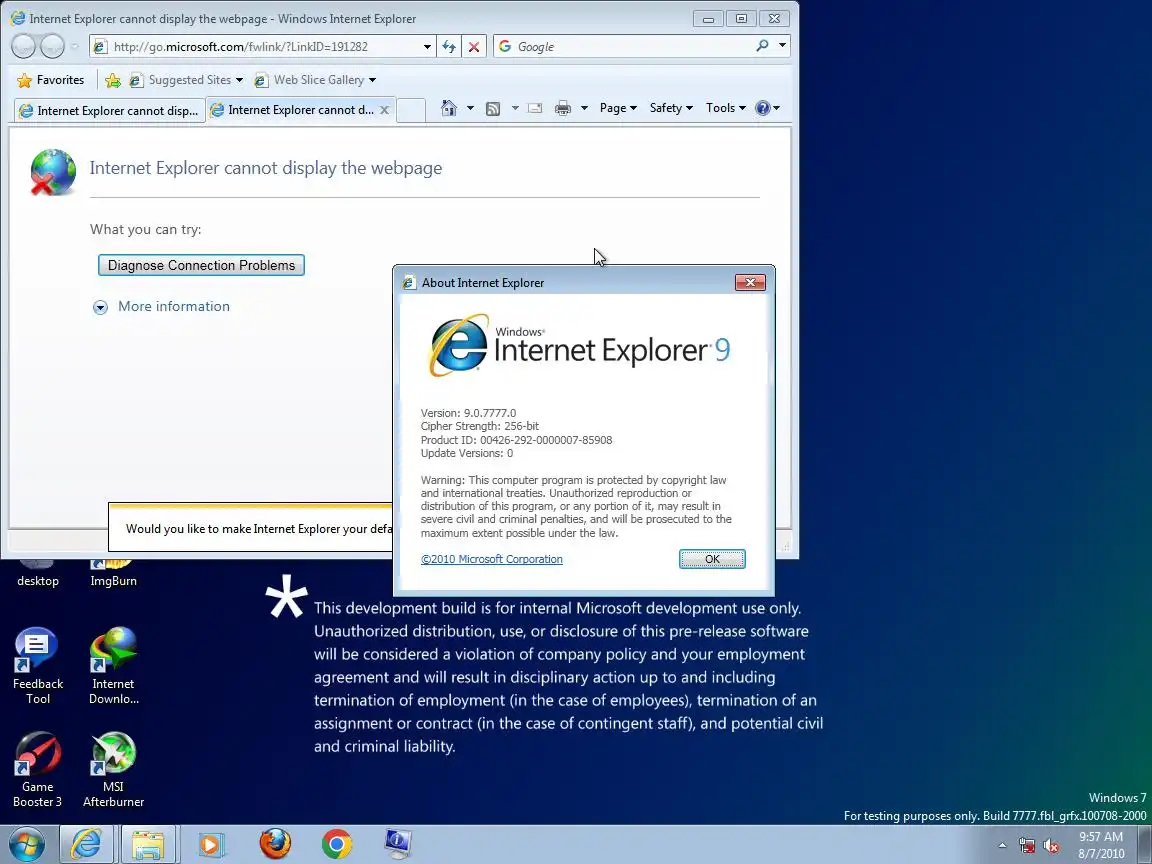The image size is (1152, 864).
Task: Close the active tab with its X
Action: click(384, 110)
